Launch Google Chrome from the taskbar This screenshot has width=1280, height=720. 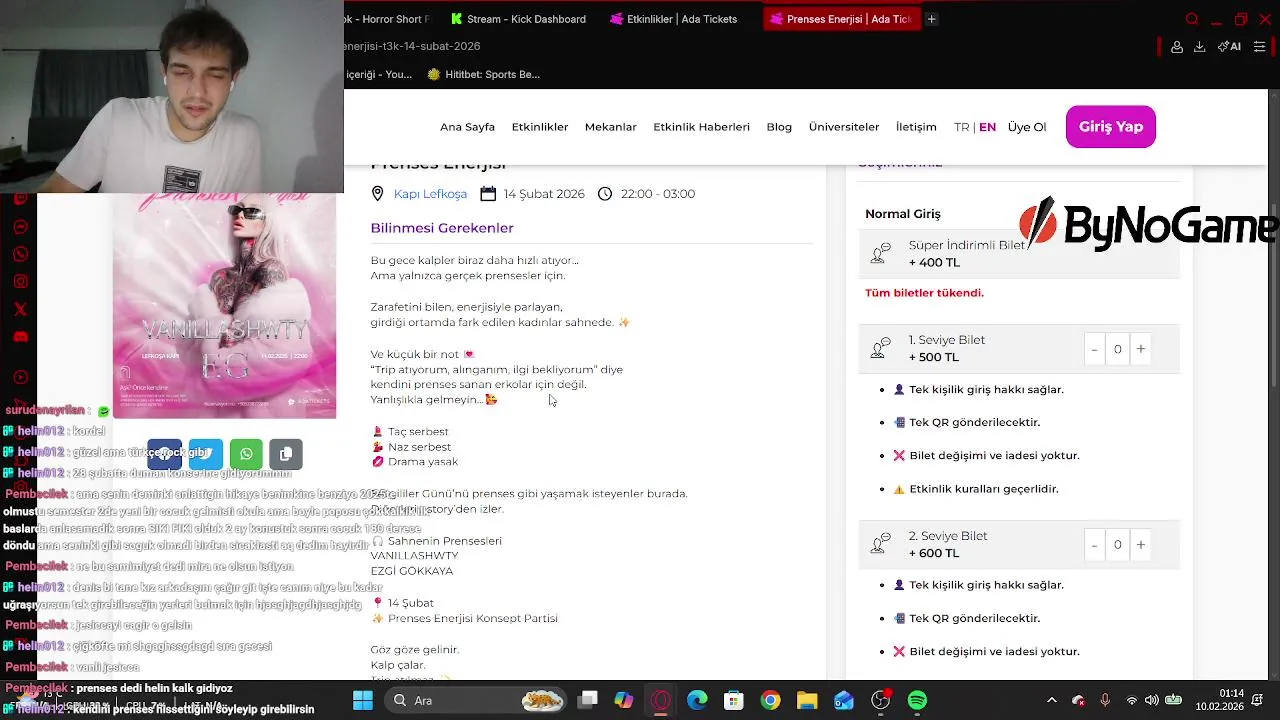[770, 700]
